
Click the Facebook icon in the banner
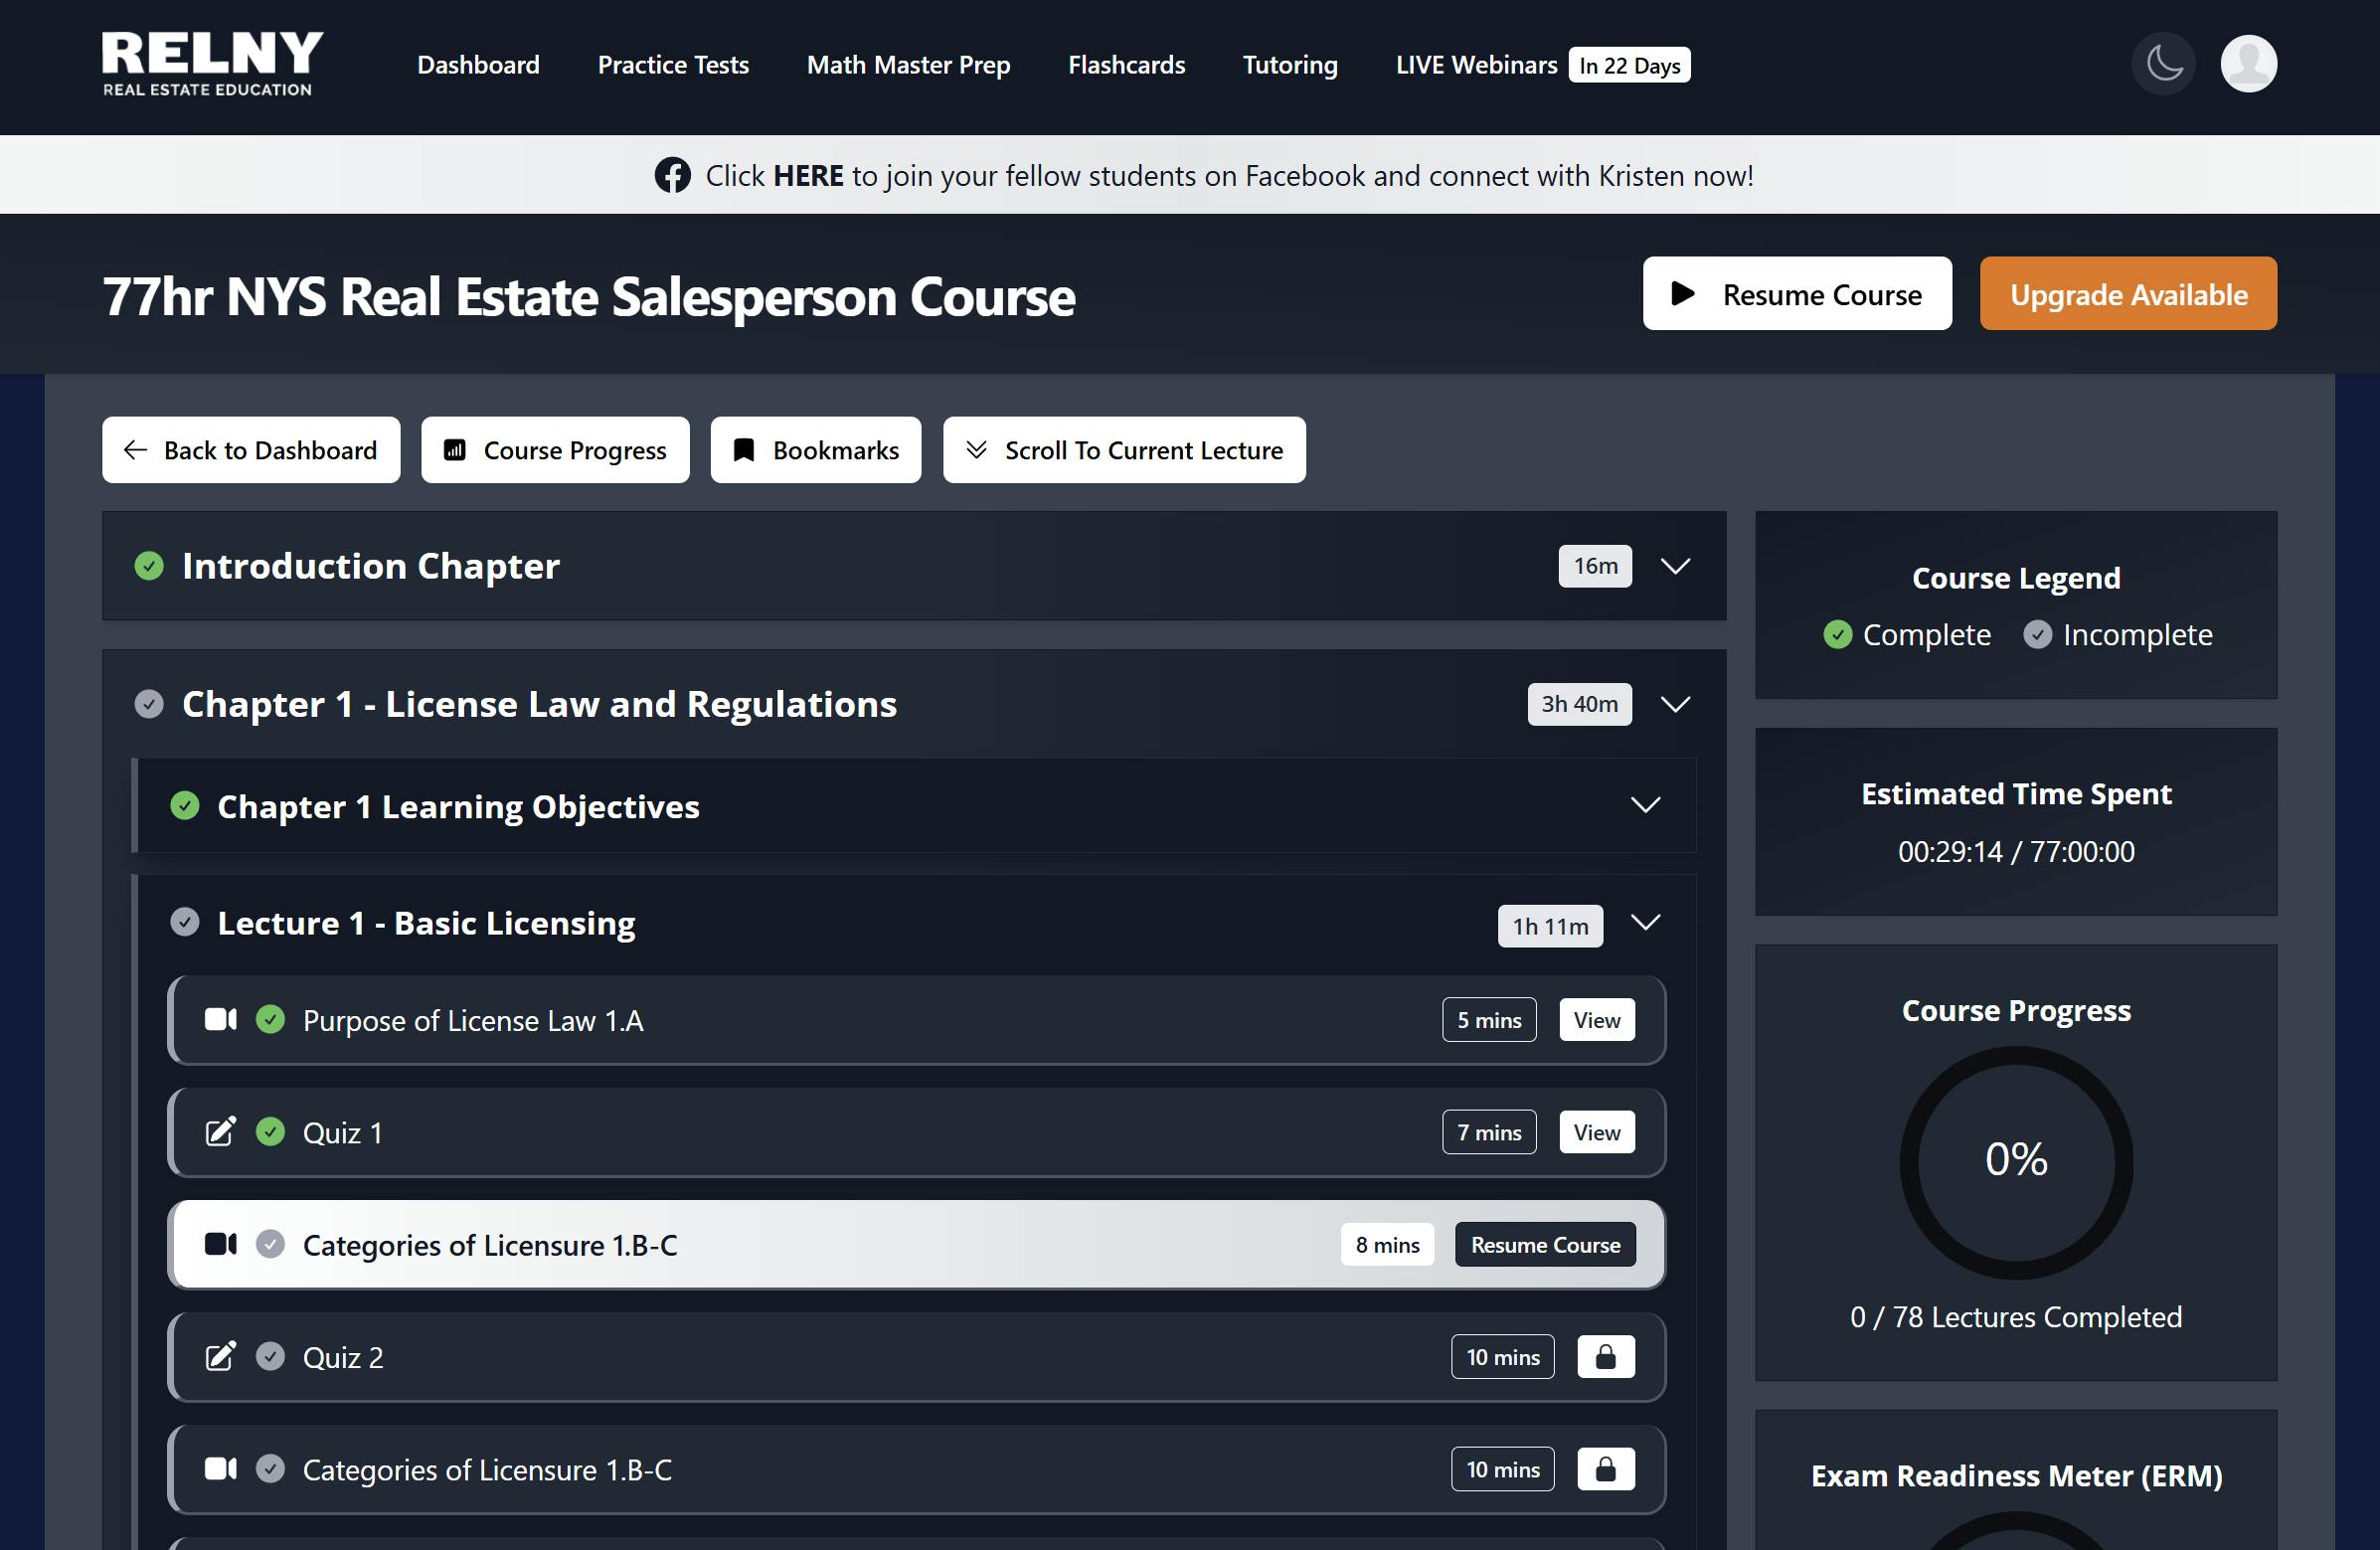click(672, 174)
